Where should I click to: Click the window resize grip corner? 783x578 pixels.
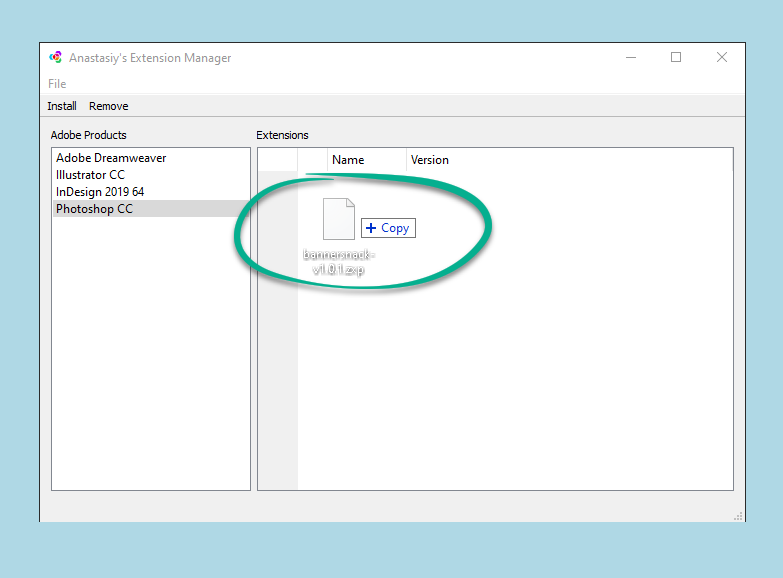738,516
